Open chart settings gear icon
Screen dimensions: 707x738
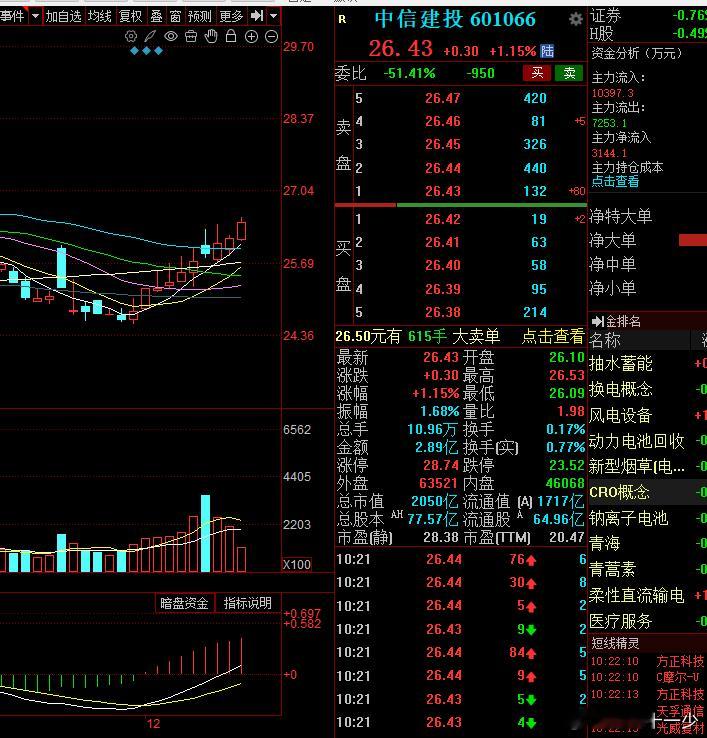pos(131,36)
